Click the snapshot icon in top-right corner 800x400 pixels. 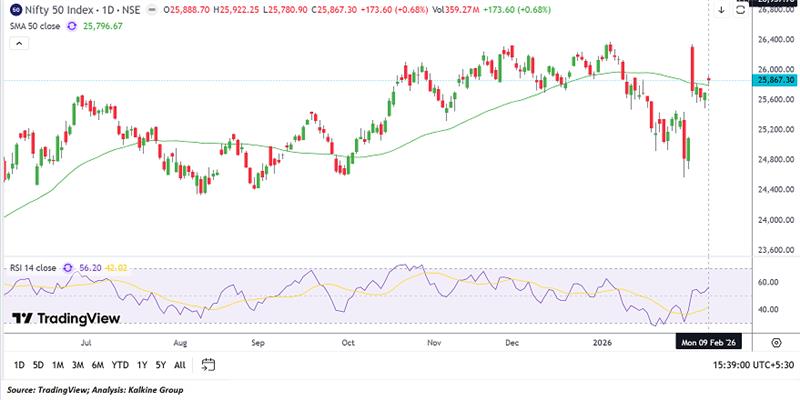741,8
